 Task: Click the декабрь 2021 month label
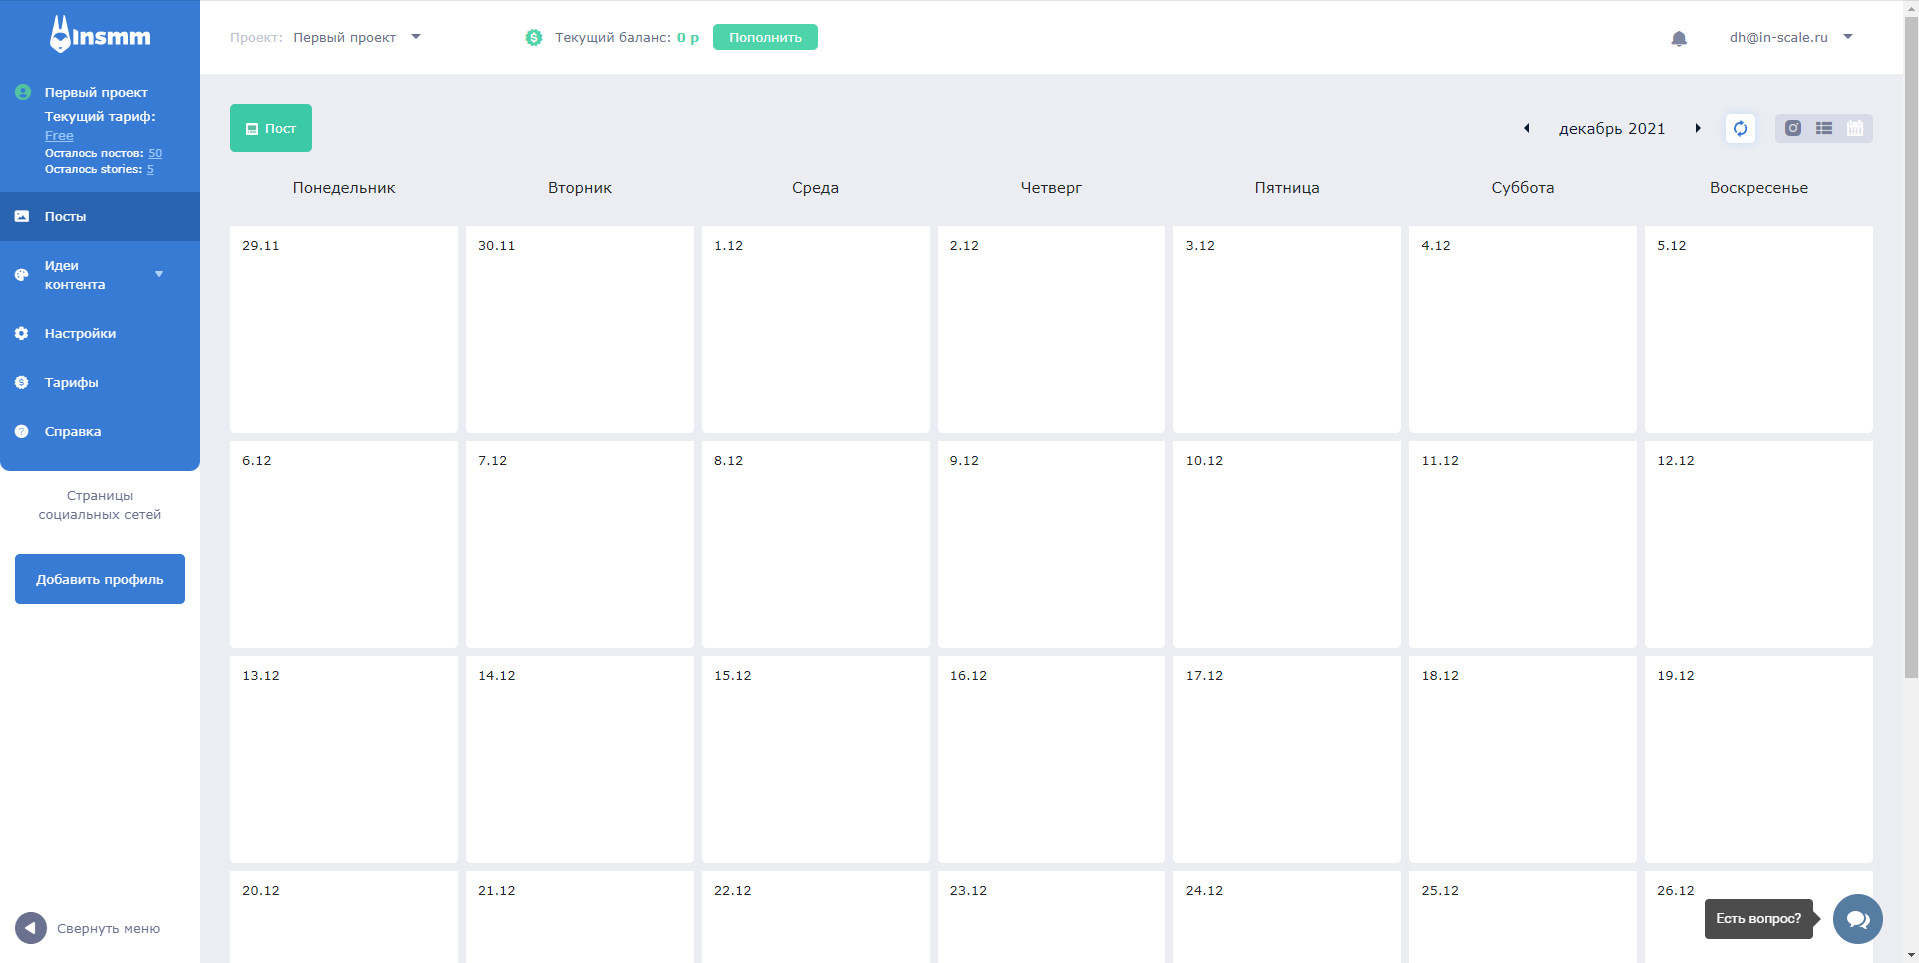pyautogui.click(x=1612, y=129)
